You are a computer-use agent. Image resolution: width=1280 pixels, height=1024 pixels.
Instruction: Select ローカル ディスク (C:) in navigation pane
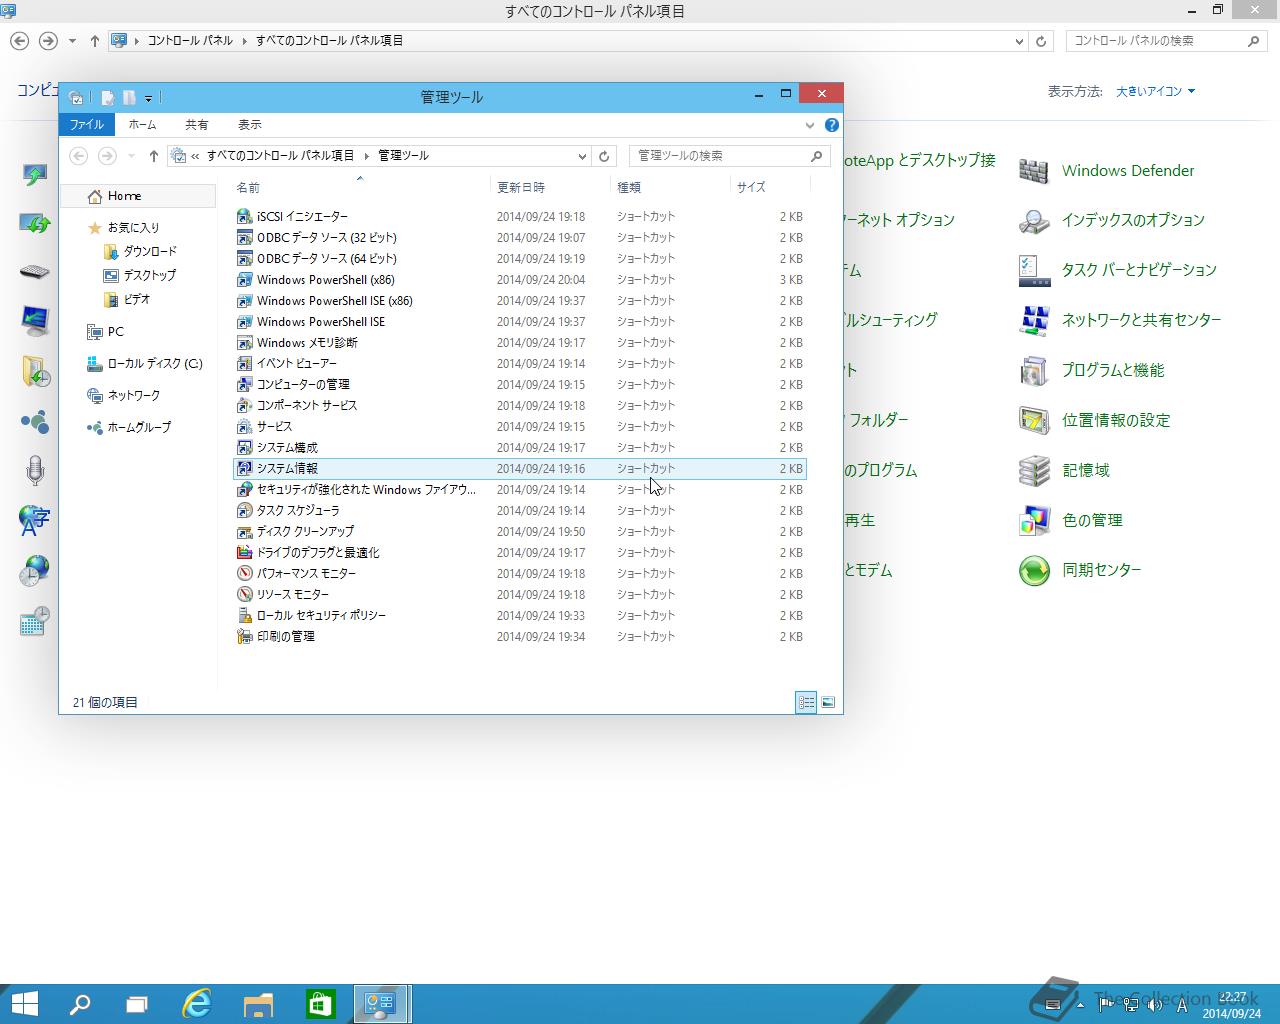coord(155,364)
